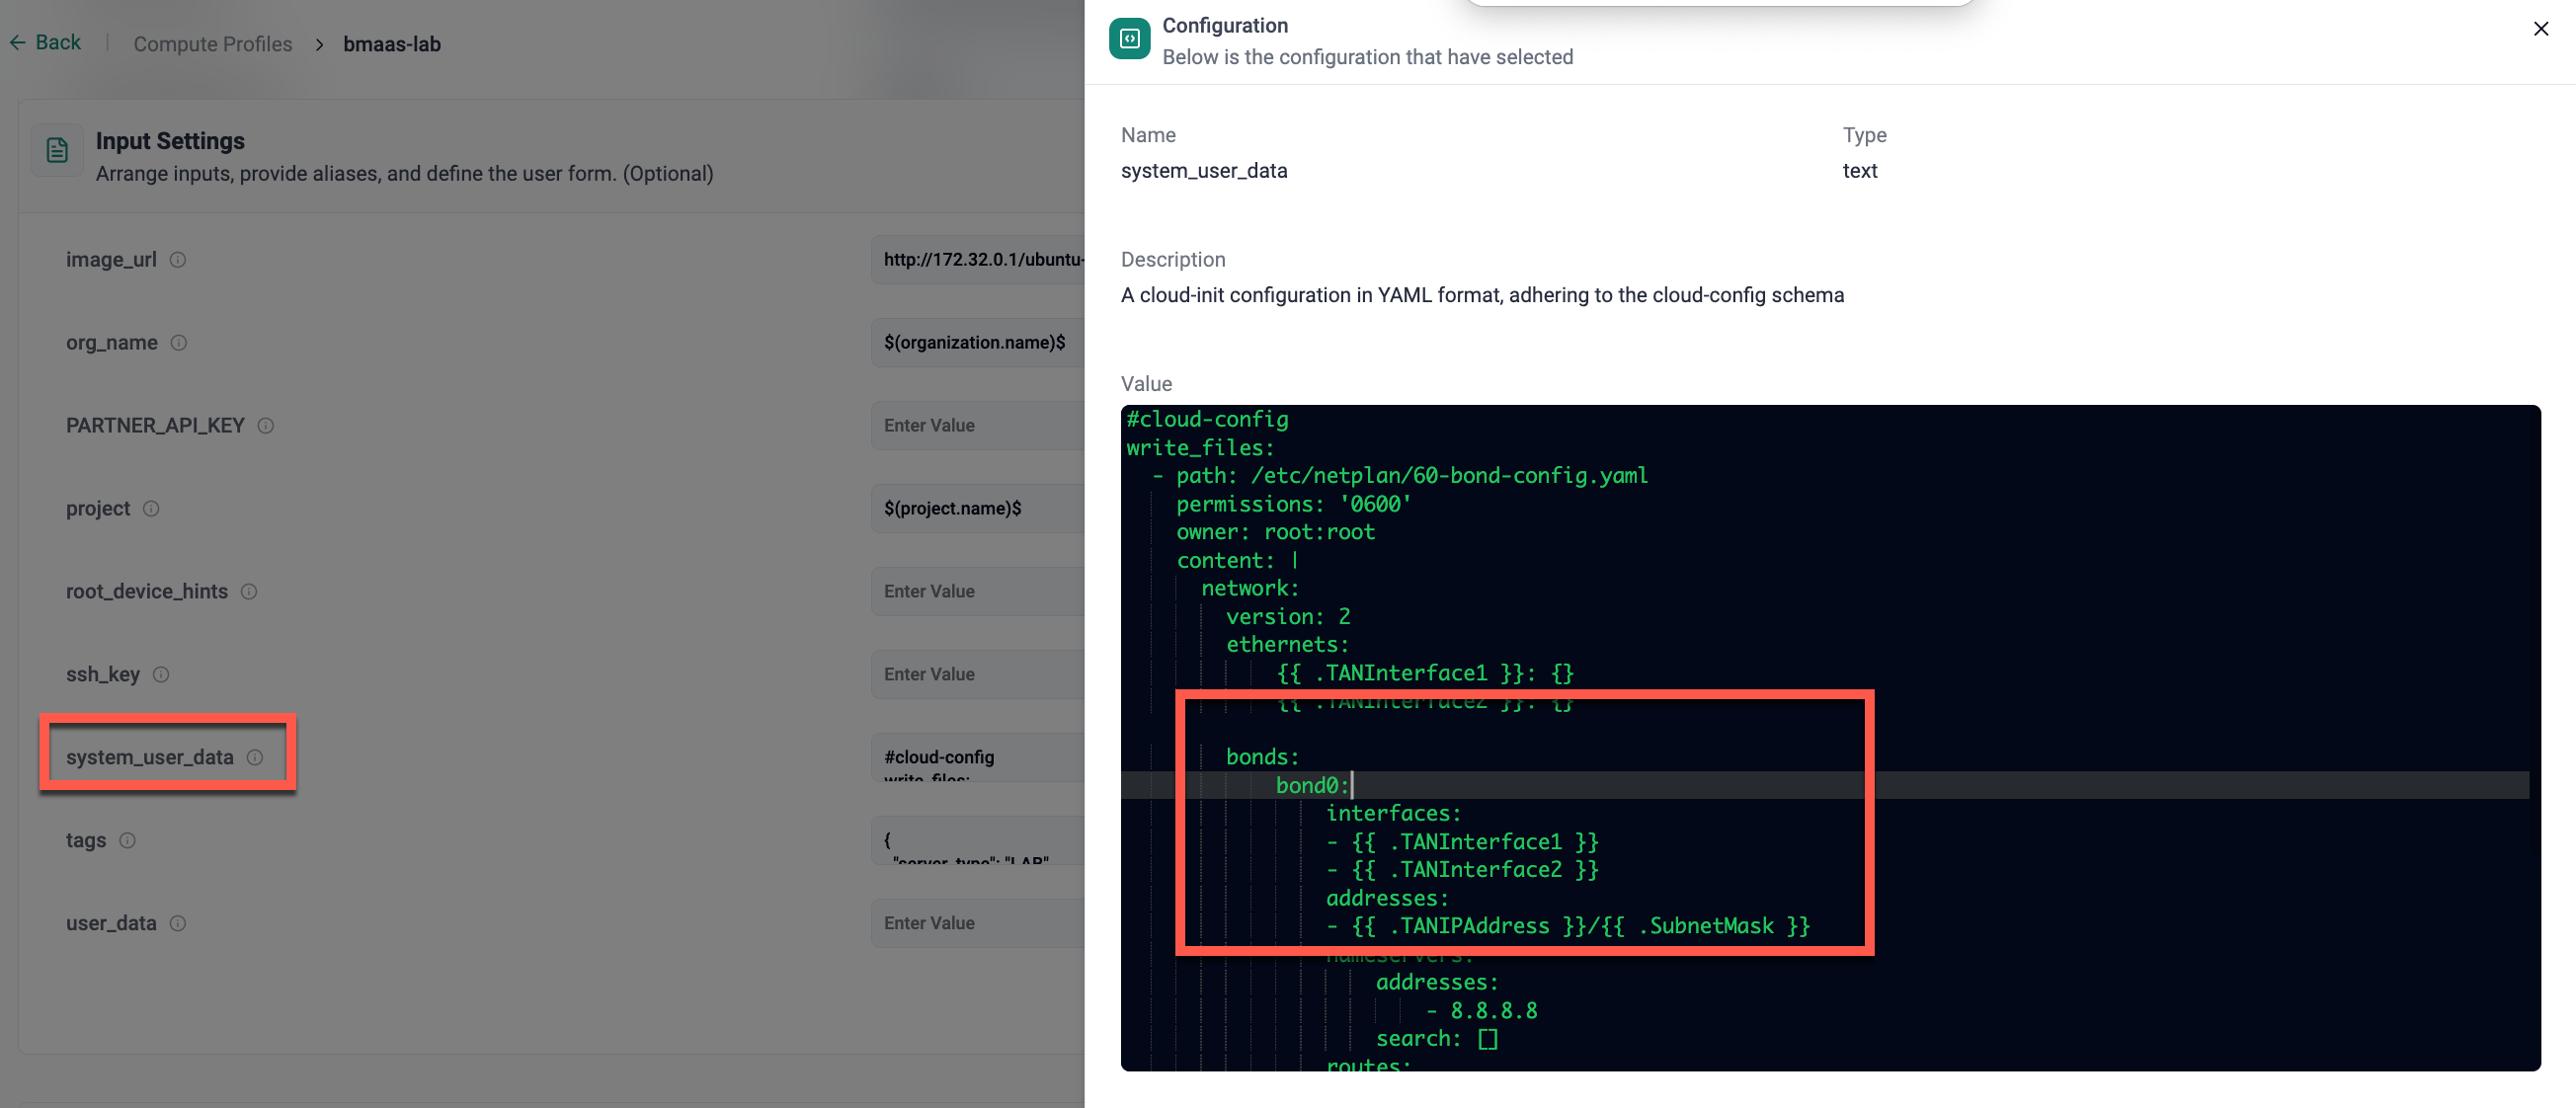2576x1108 pixels.
Task: Click the system_user_data cloud-config field
Action: coord(977,758)
